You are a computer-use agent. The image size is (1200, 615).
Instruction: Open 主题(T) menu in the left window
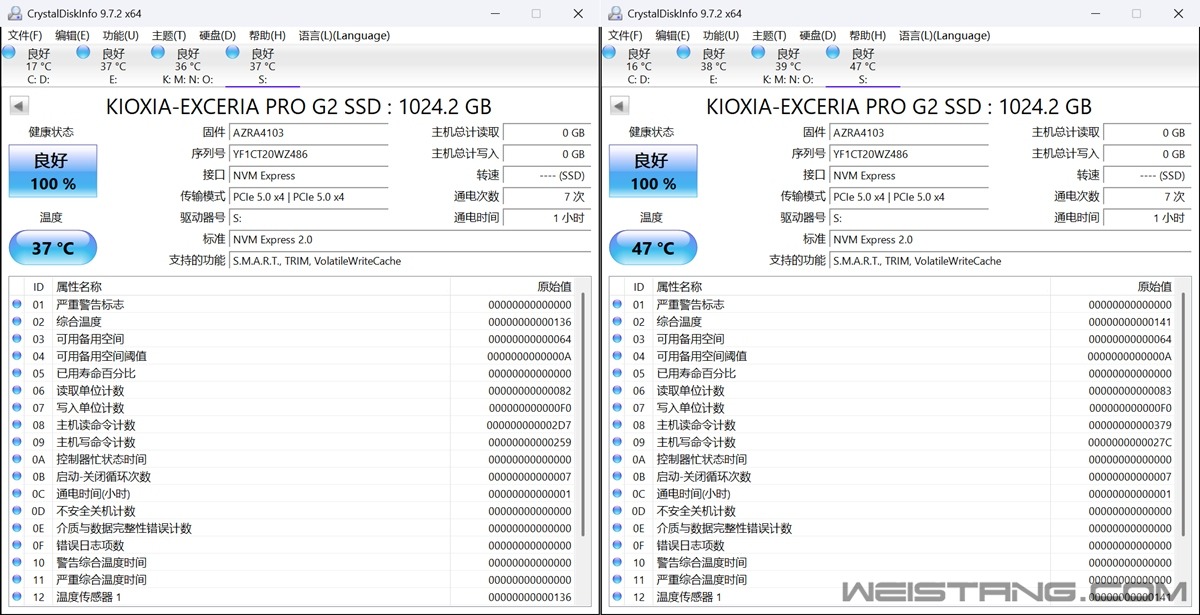[x=169, y=36]
